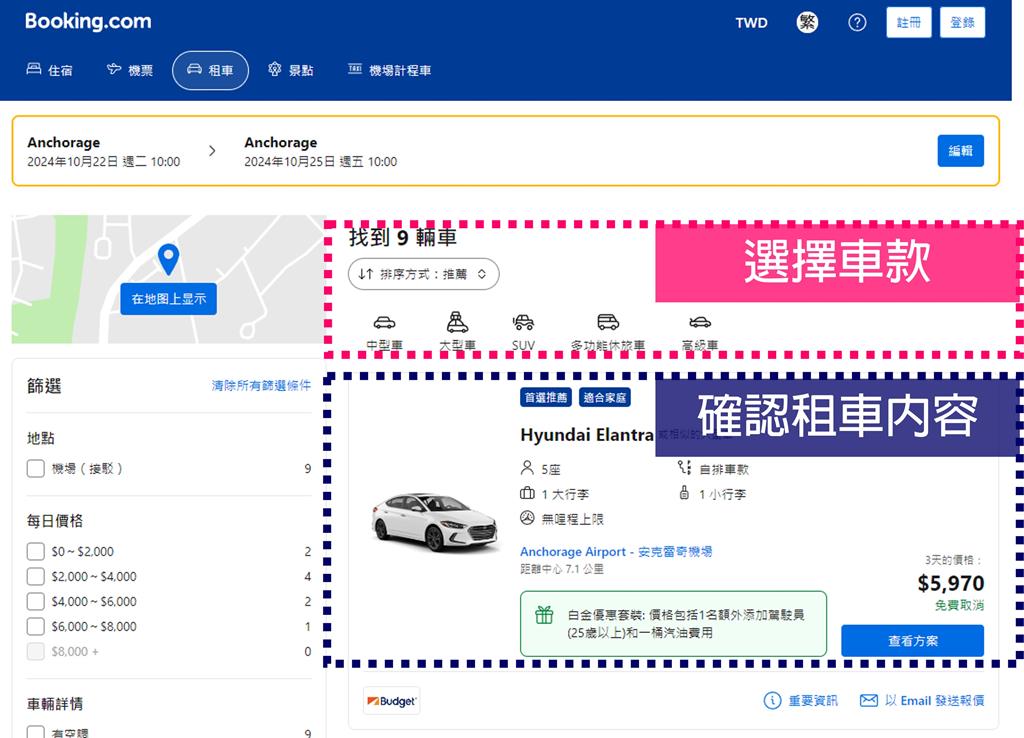Click the 機場計程車 taxi icon

pos(355,69)
